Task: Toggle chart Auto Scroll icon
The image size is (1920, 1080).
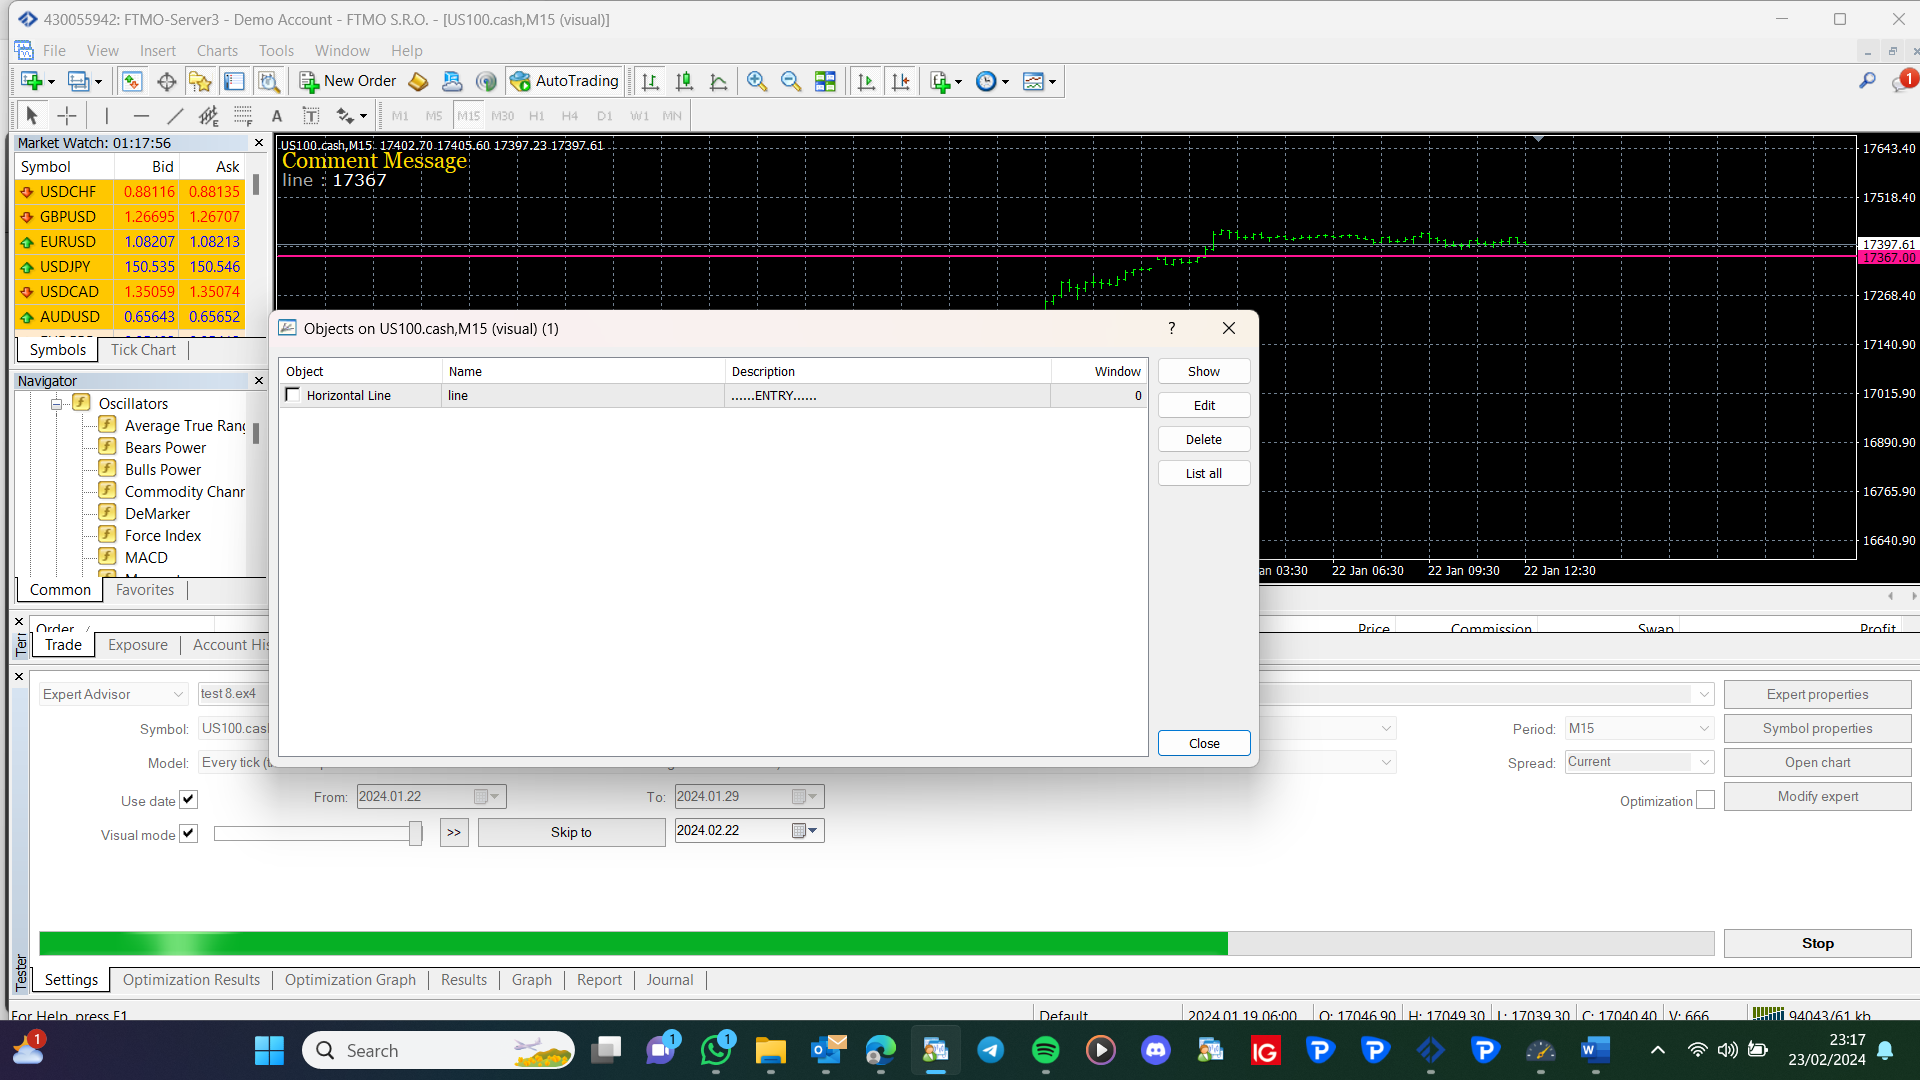Action: 866,82
